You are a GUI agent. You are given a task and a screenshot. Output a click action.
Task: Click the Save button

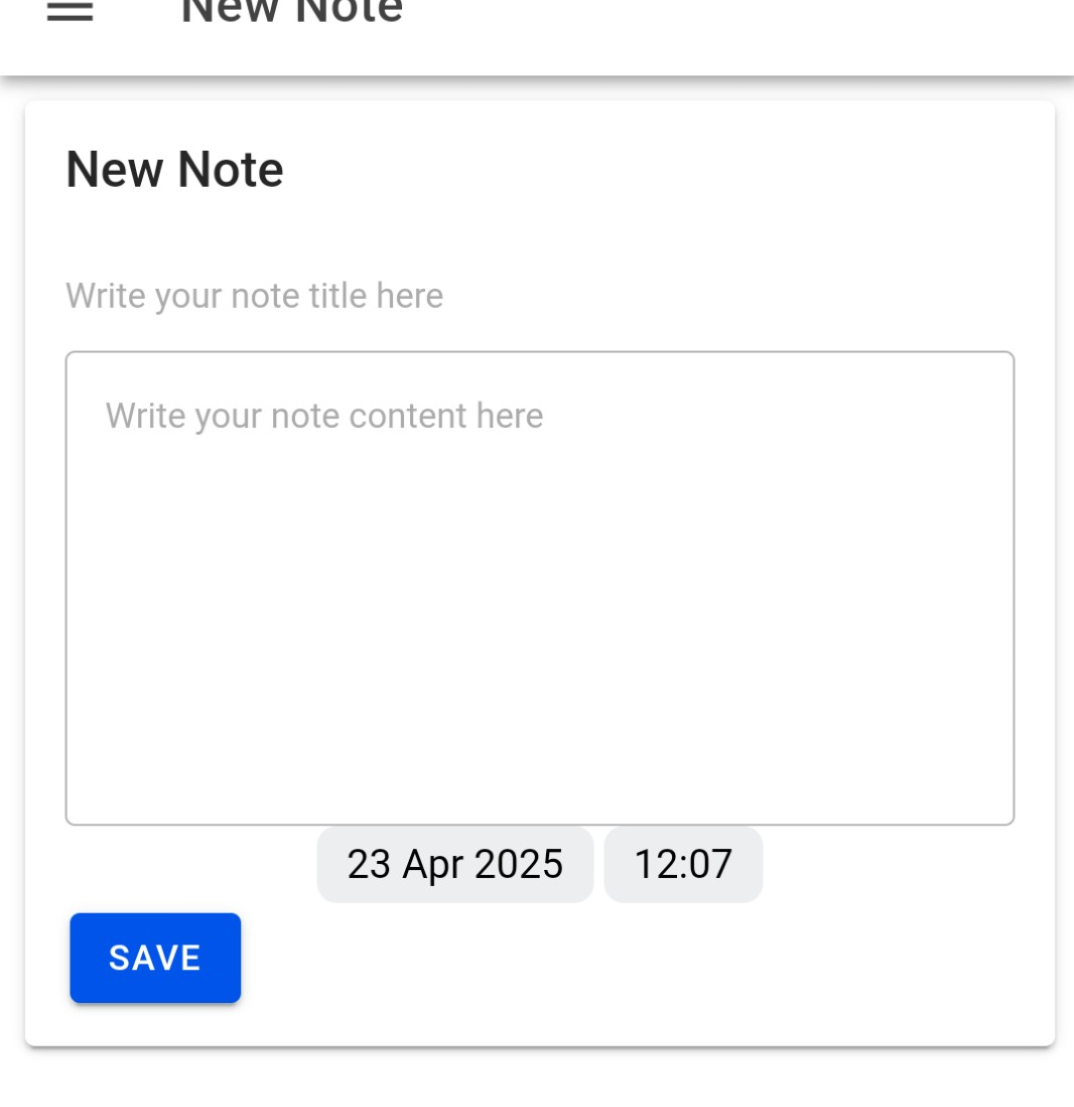click(x=155, y=957)
